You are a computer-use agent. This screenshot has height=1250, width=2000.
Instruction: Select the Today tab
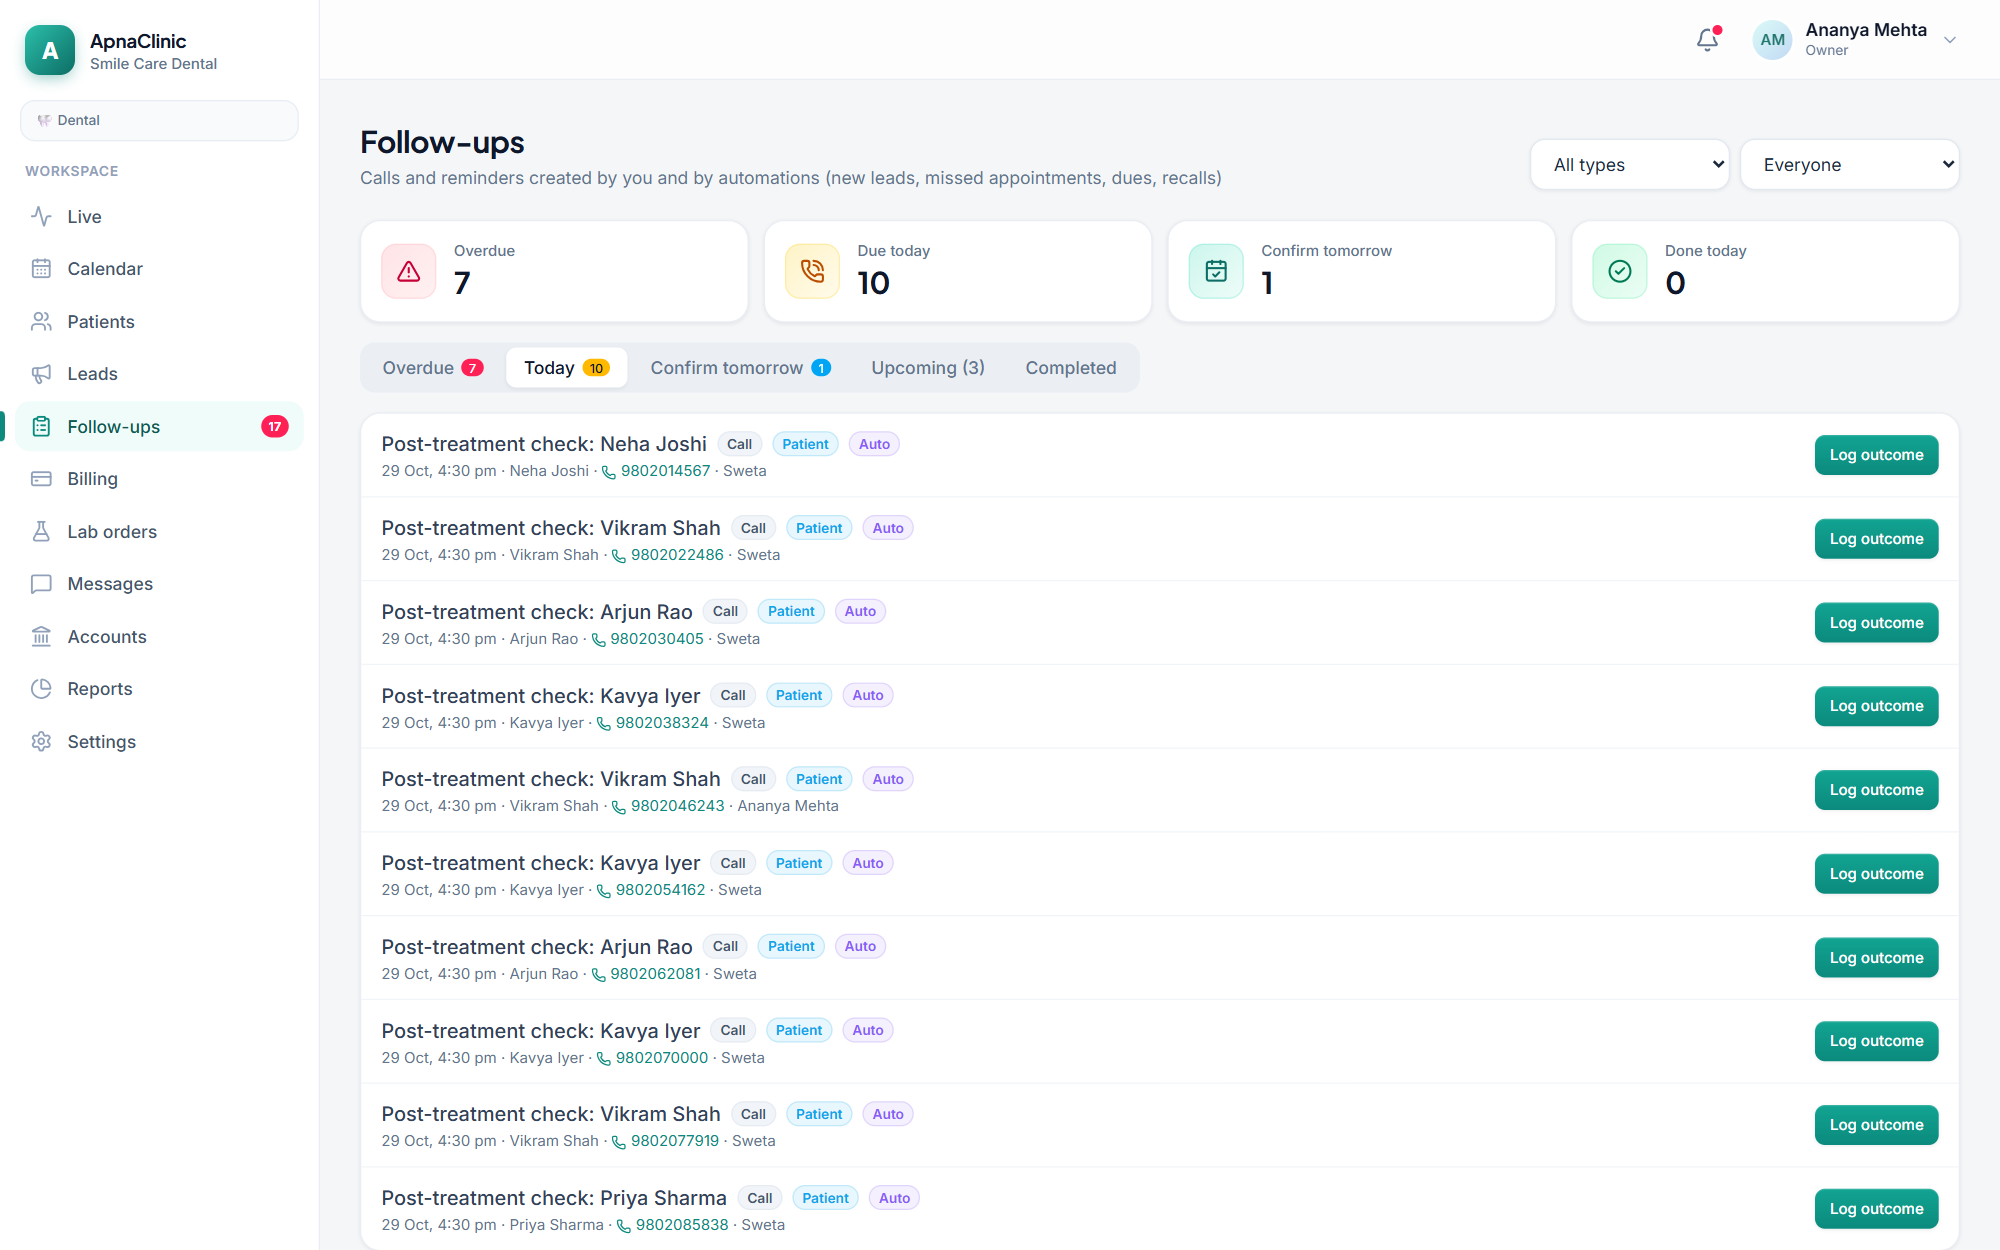click(x=567, y=367)
